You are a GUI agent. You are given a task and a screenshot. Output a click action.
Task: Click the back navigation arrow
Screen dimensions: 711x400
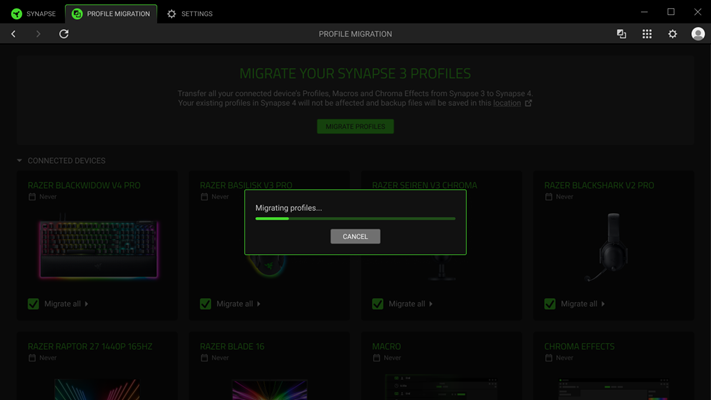(x=13, y=34)
